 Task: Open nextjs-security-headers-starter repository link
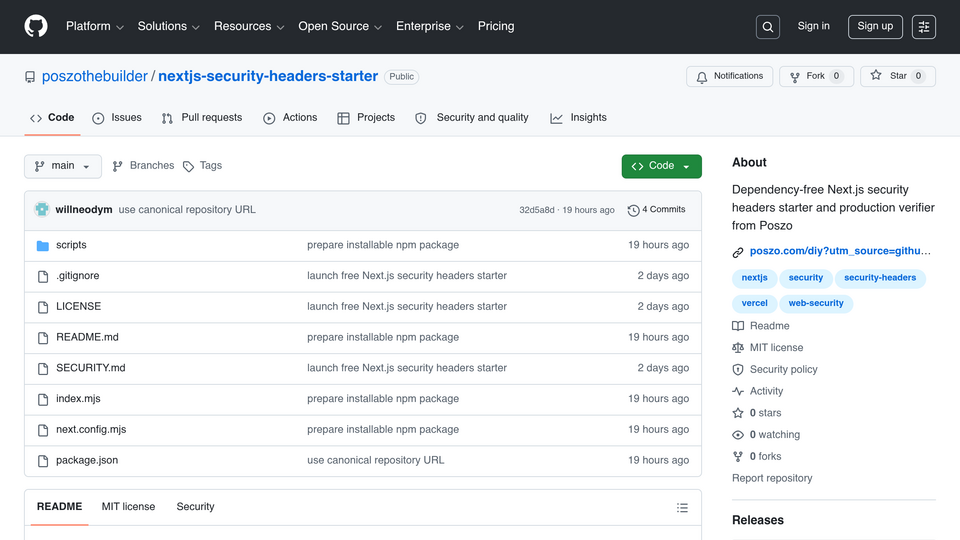click(268, 77)
